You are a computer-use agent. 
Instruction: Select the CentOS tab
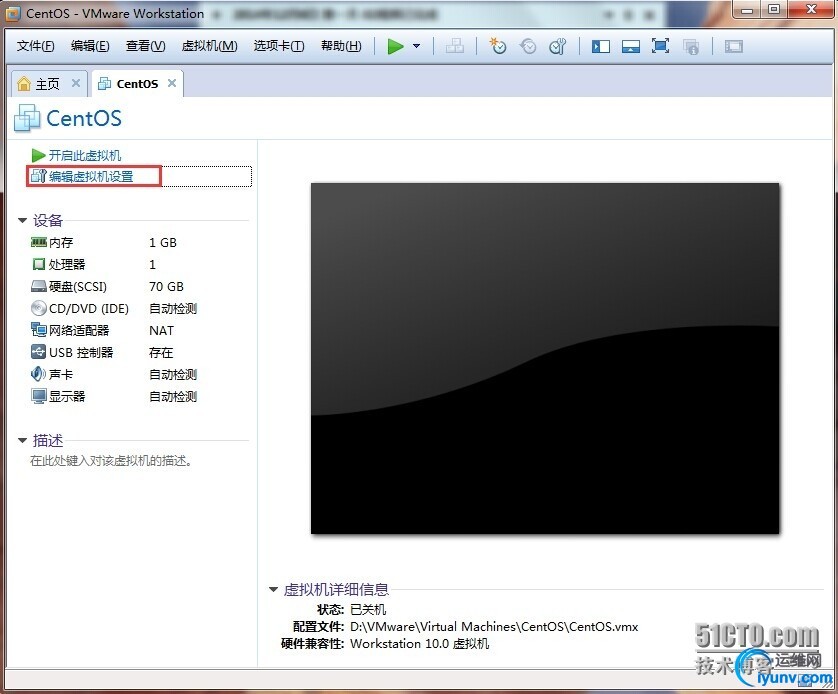click(x=137, y=84)
